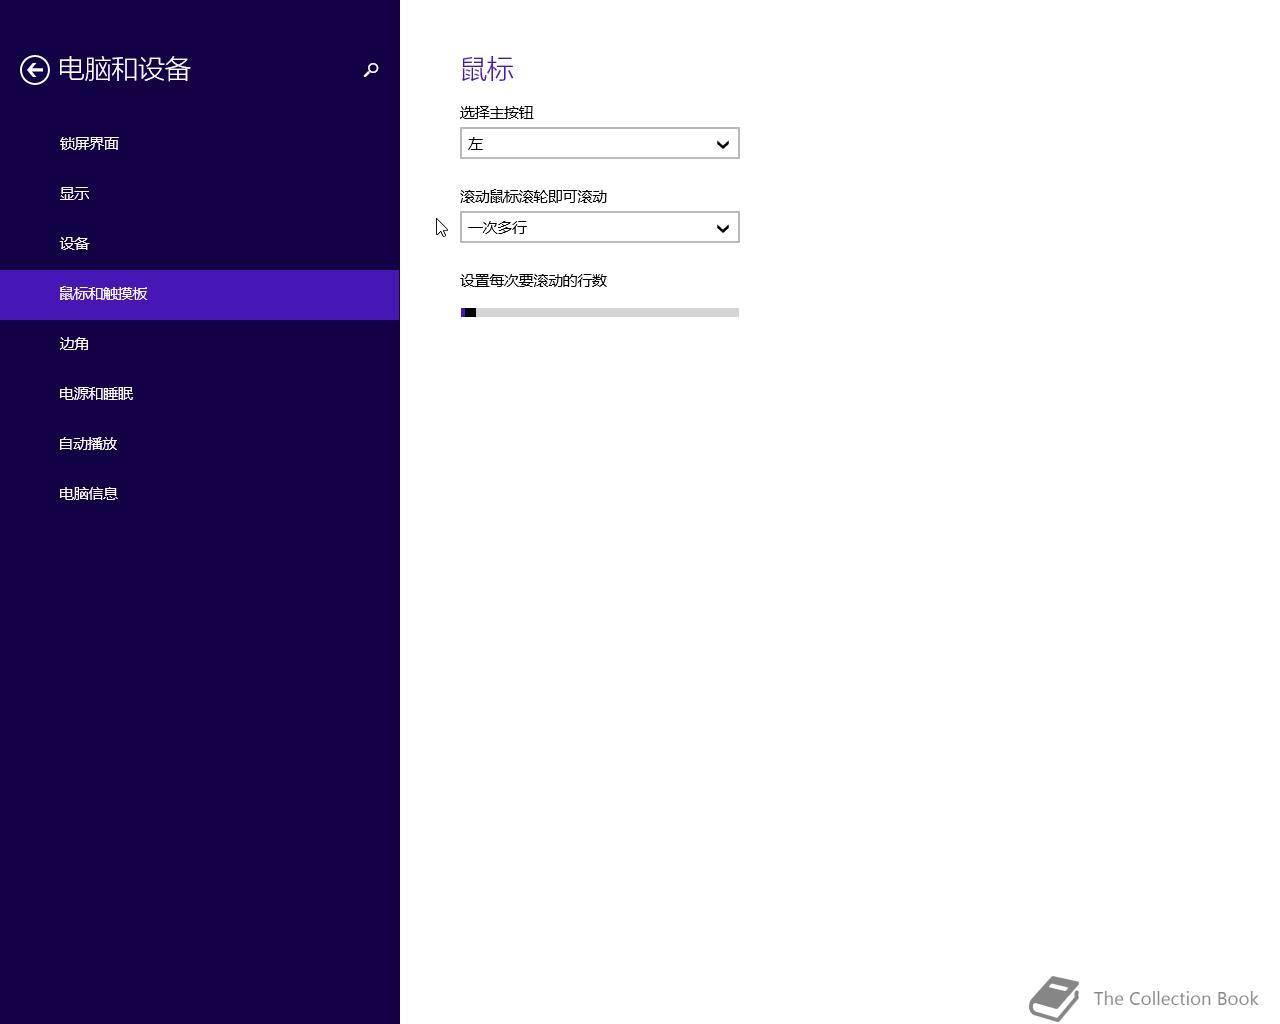The height and width of the screenshot is (1024, 1280).
Task: Click the 鼠标 page heading
Action: tap(487, 69)
